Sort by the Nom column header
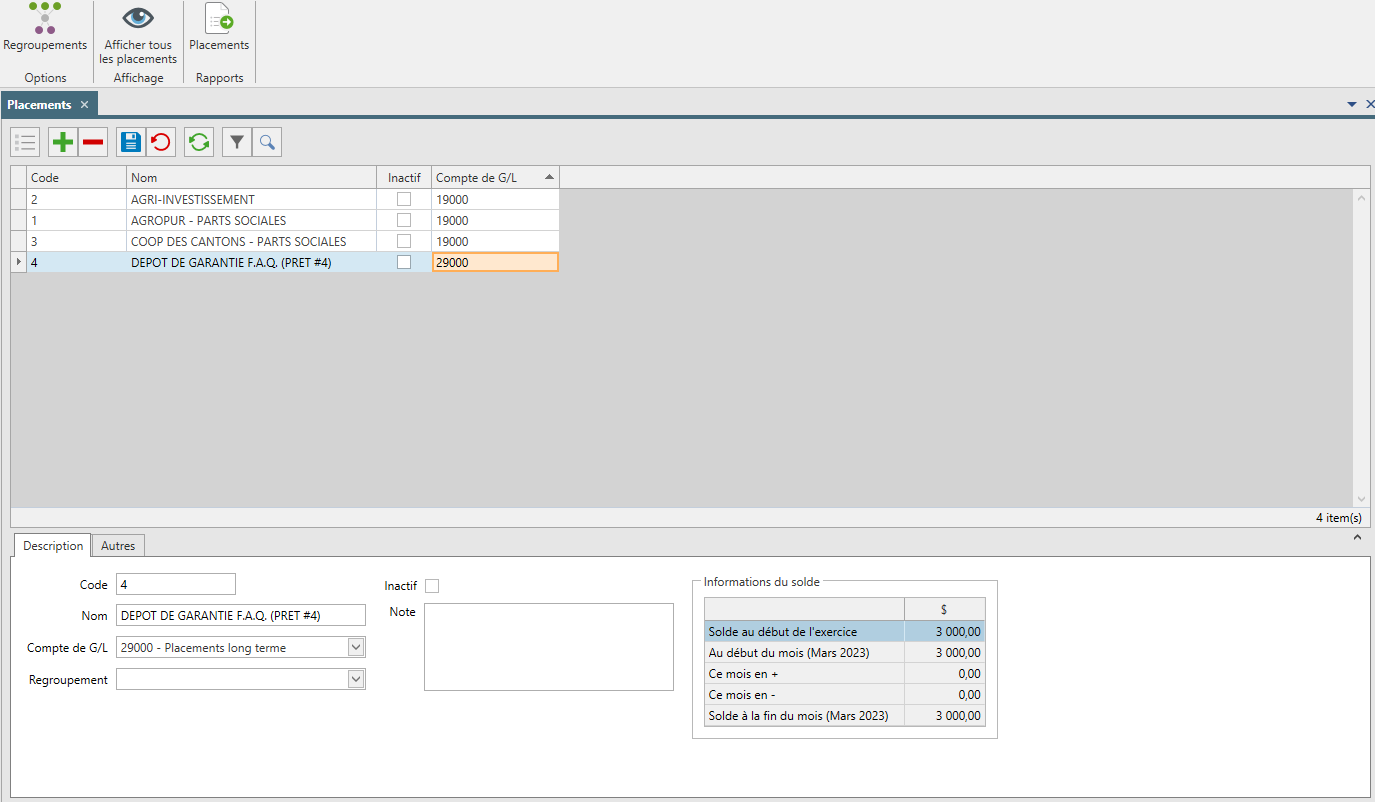Viewport: 1375px width, 802px height. pos(251,177)
